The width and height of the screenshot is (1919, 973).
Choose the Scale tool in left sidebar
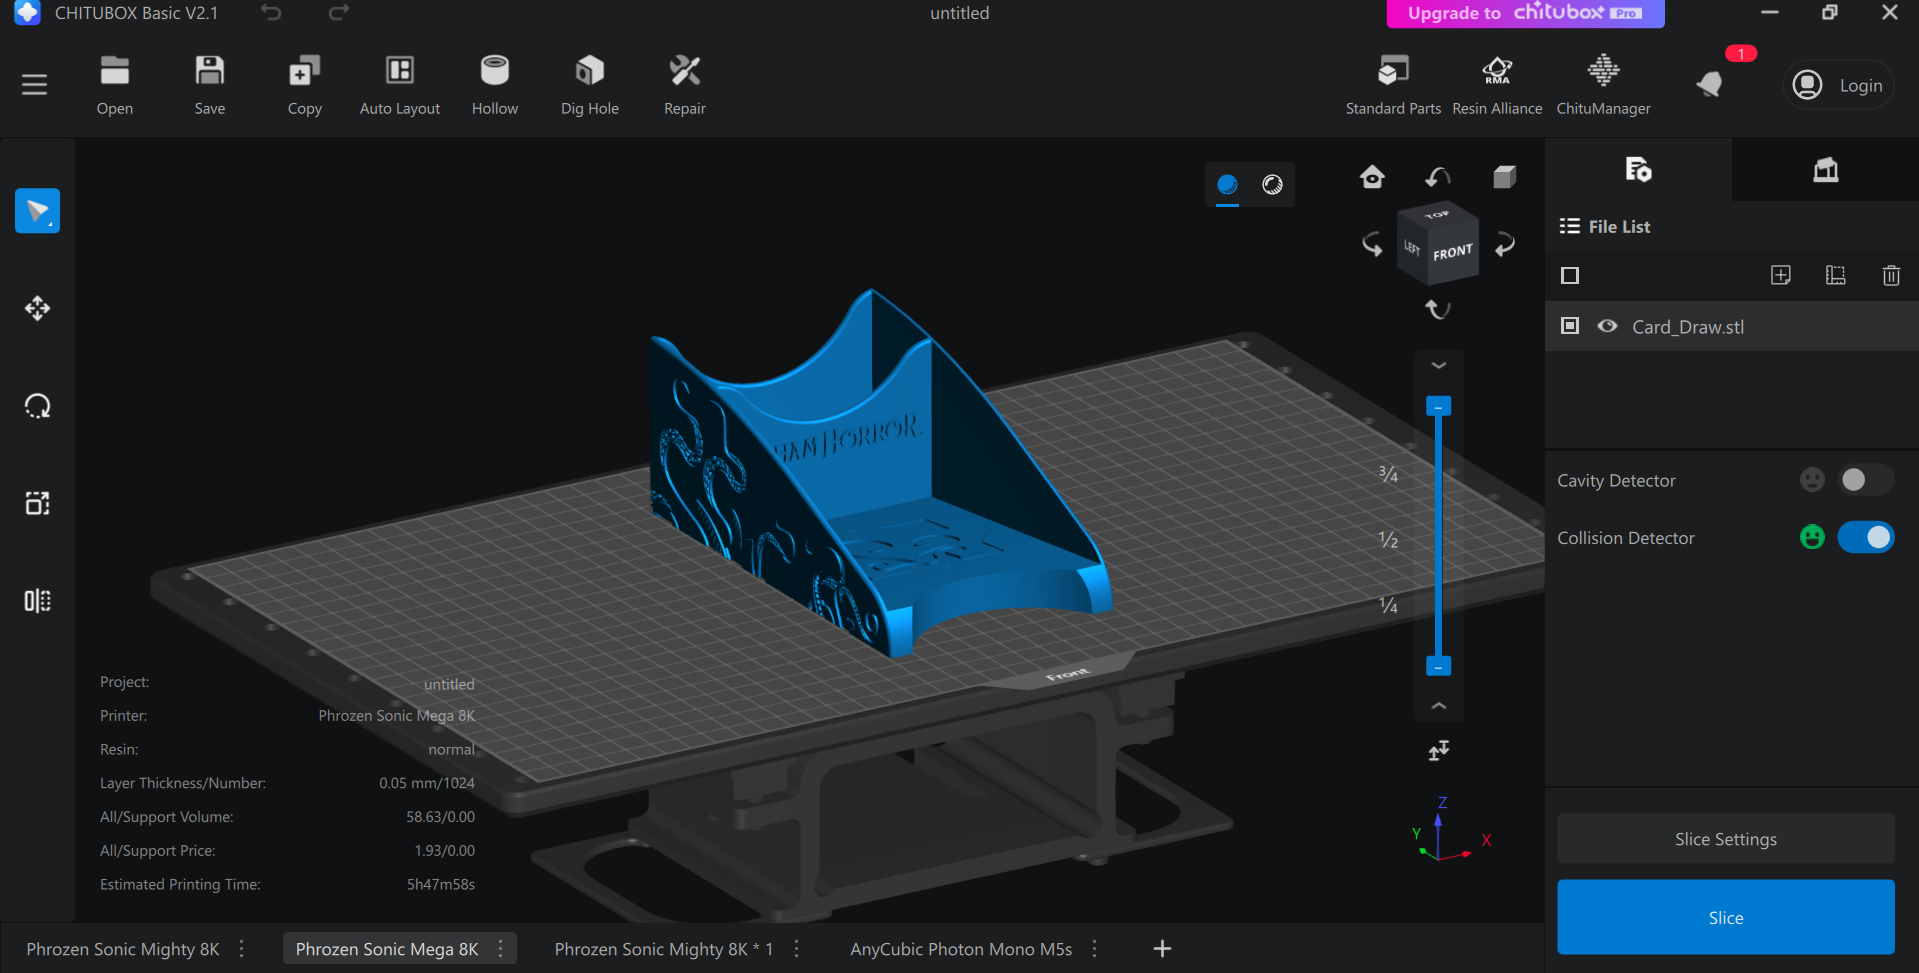tap(37, 503)
